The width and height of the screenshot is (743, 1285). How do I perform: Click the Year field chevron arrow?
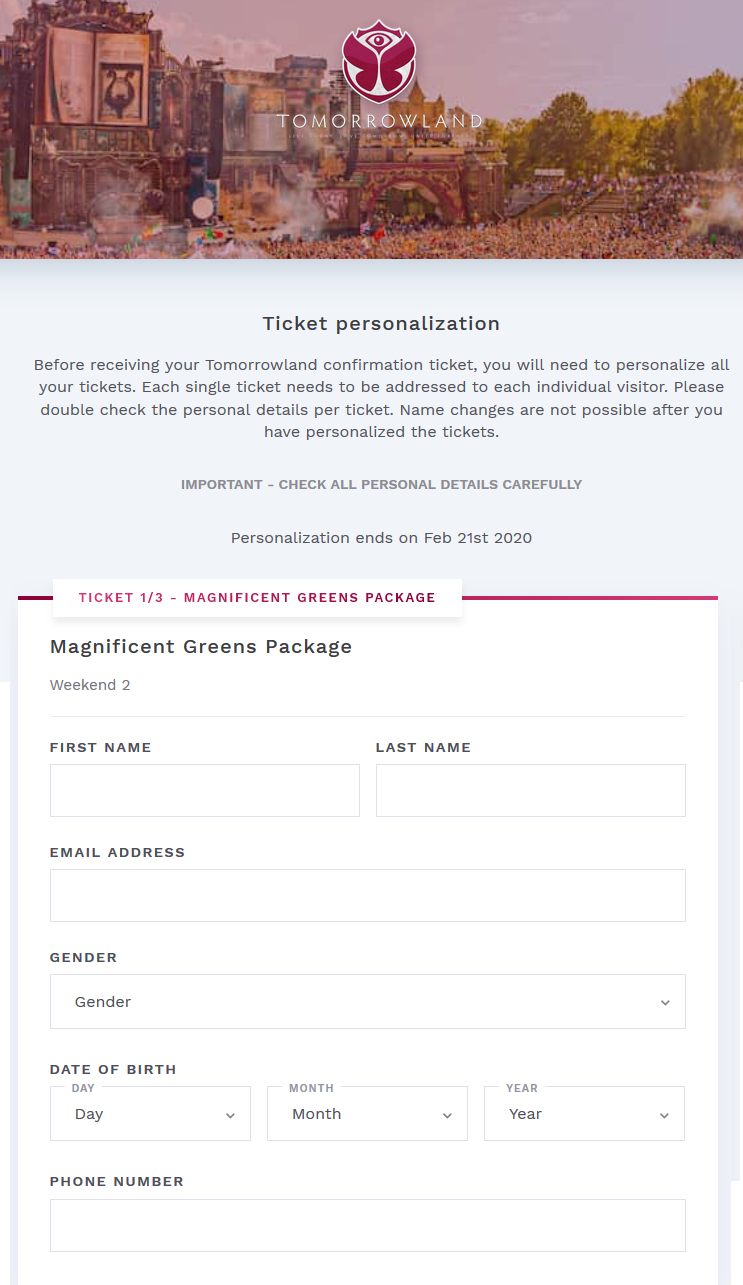click(x=662, y=1113)
